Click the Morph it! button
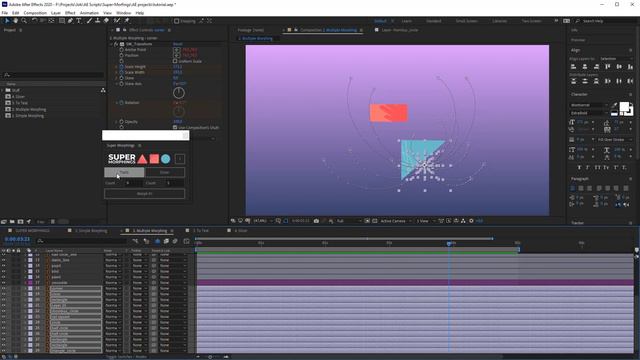The width and height of the screenshot is (640, 360). tap(144, 193)
